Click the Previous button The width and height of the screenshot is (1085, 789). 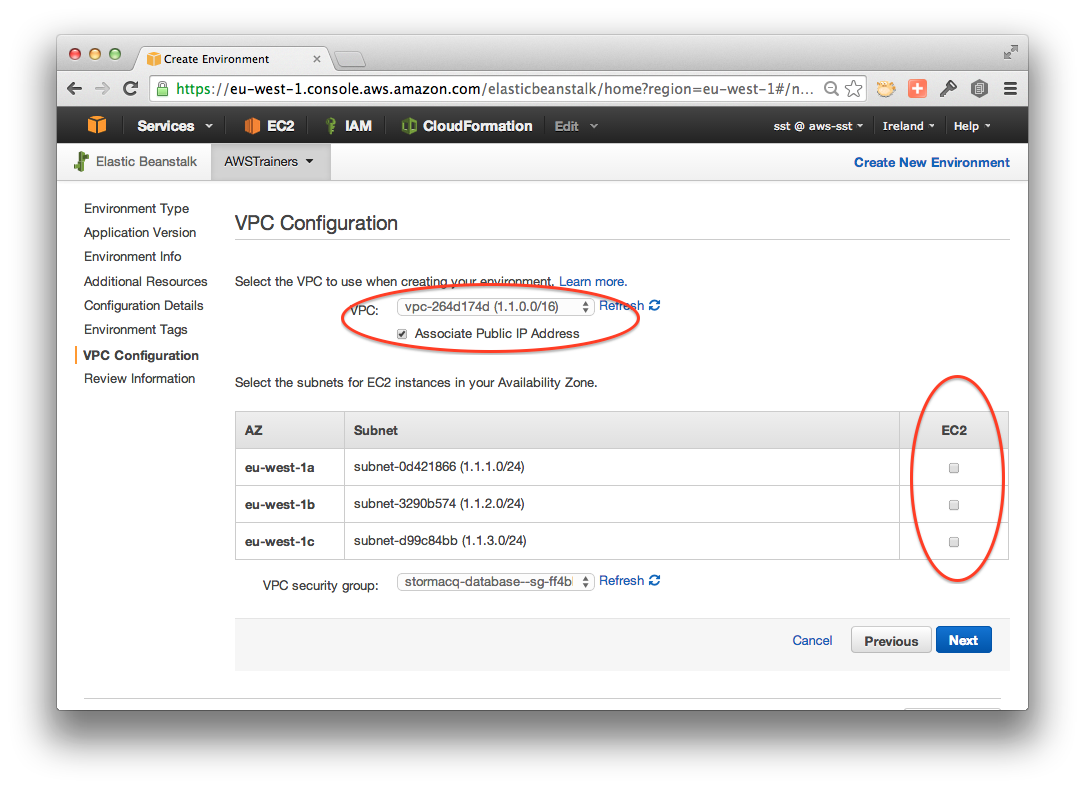(891, 640)
